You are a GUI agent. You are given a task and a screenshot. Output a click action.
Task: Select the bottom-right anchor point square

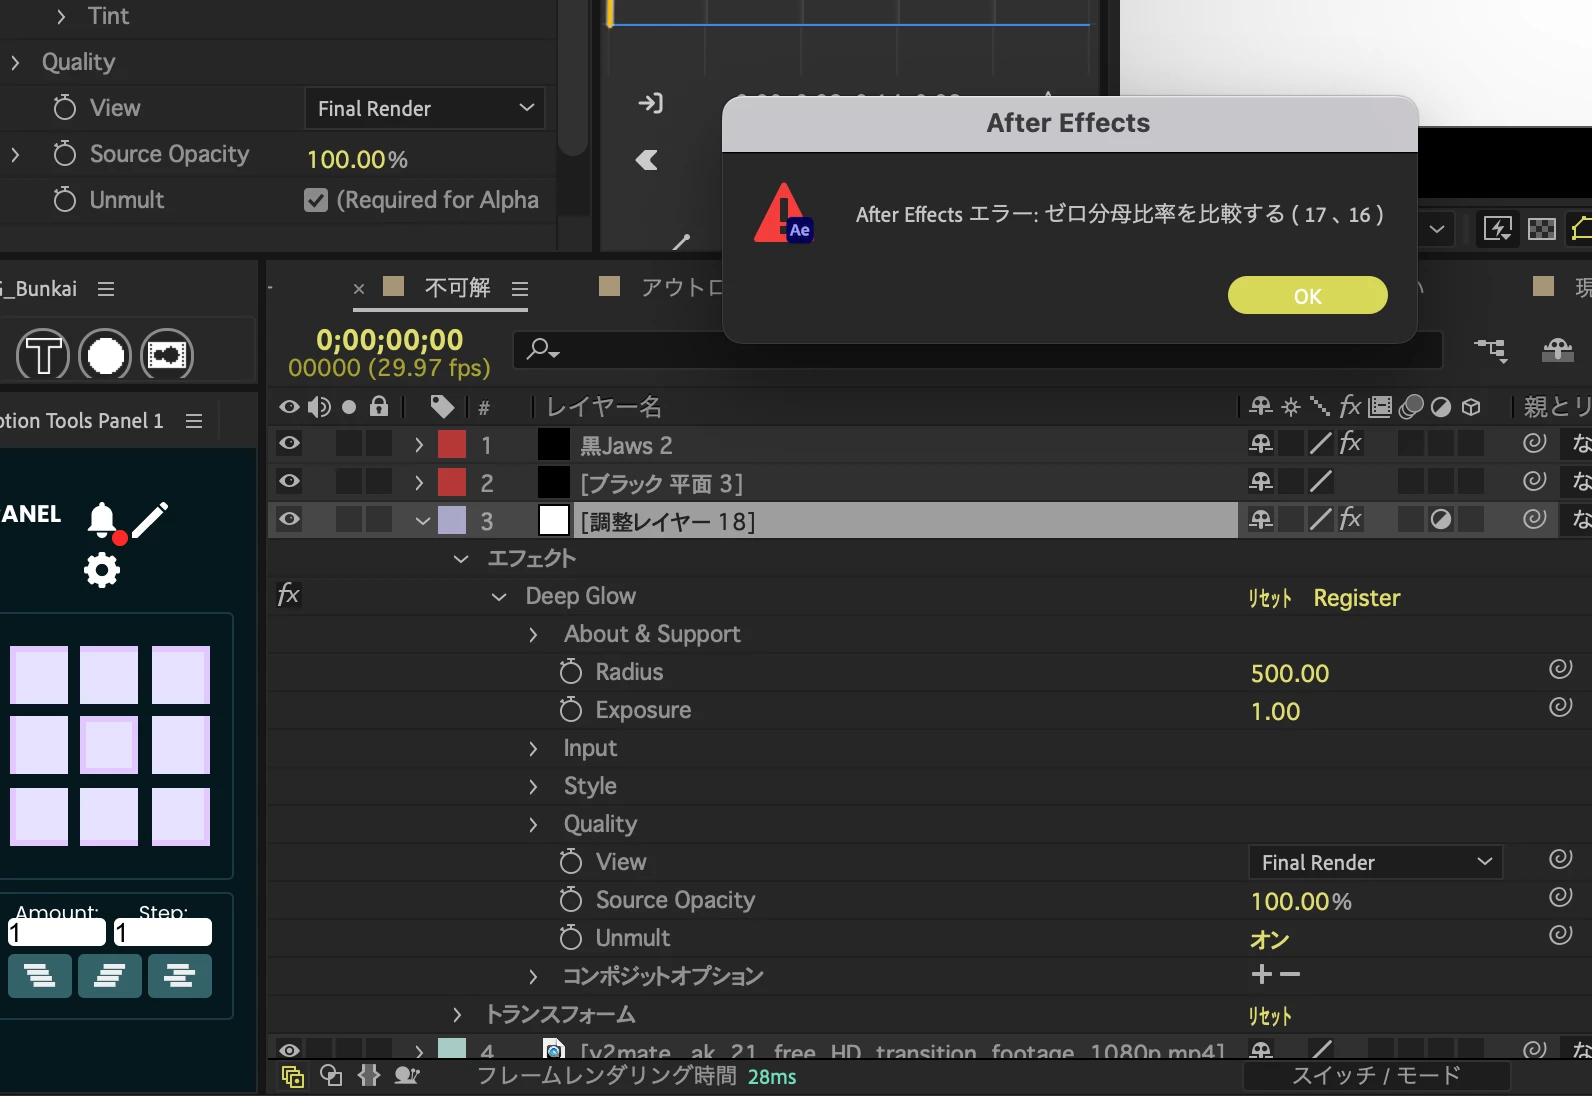(x=181, y=816)
